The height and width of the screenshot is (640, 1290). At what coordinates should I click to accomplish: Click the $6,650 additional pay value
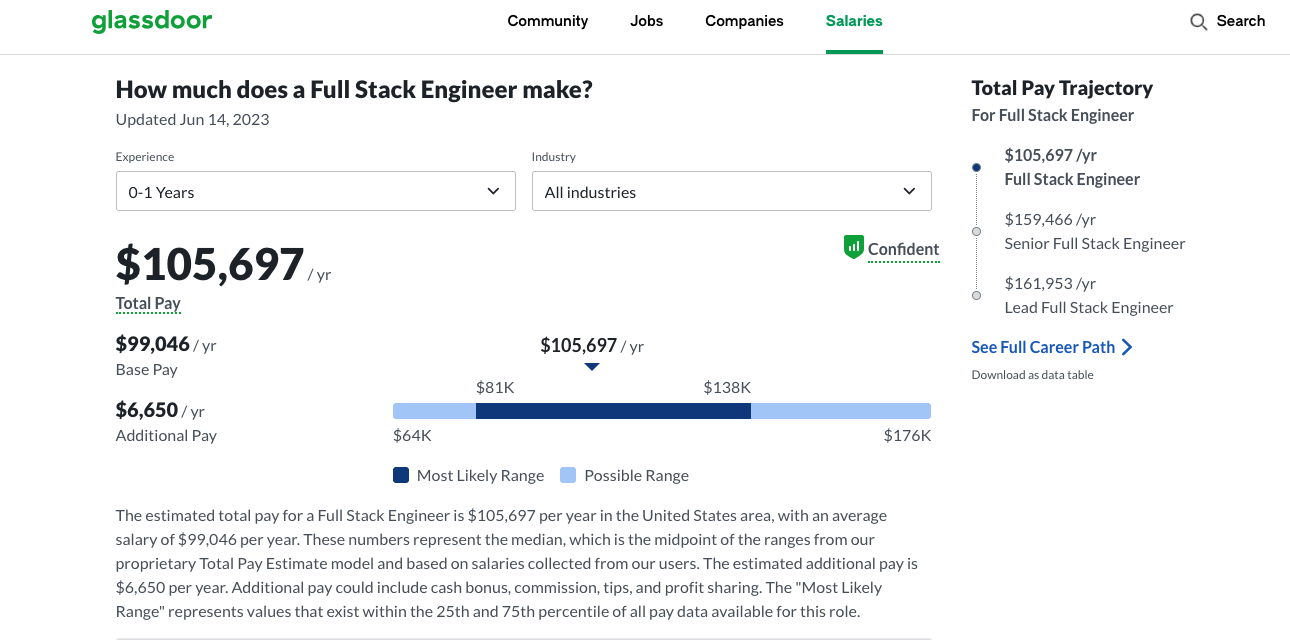click(x=147, y=410)
